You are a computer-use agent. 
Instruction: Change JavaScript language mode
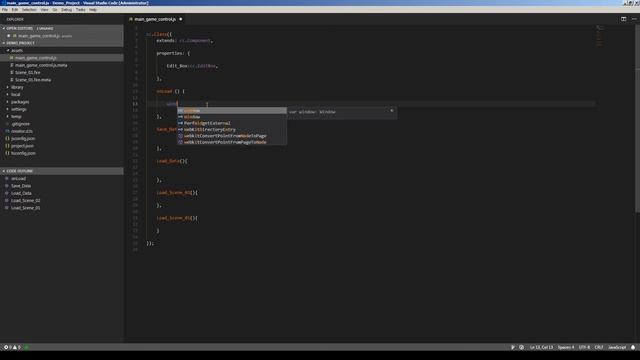click(617, 347)
